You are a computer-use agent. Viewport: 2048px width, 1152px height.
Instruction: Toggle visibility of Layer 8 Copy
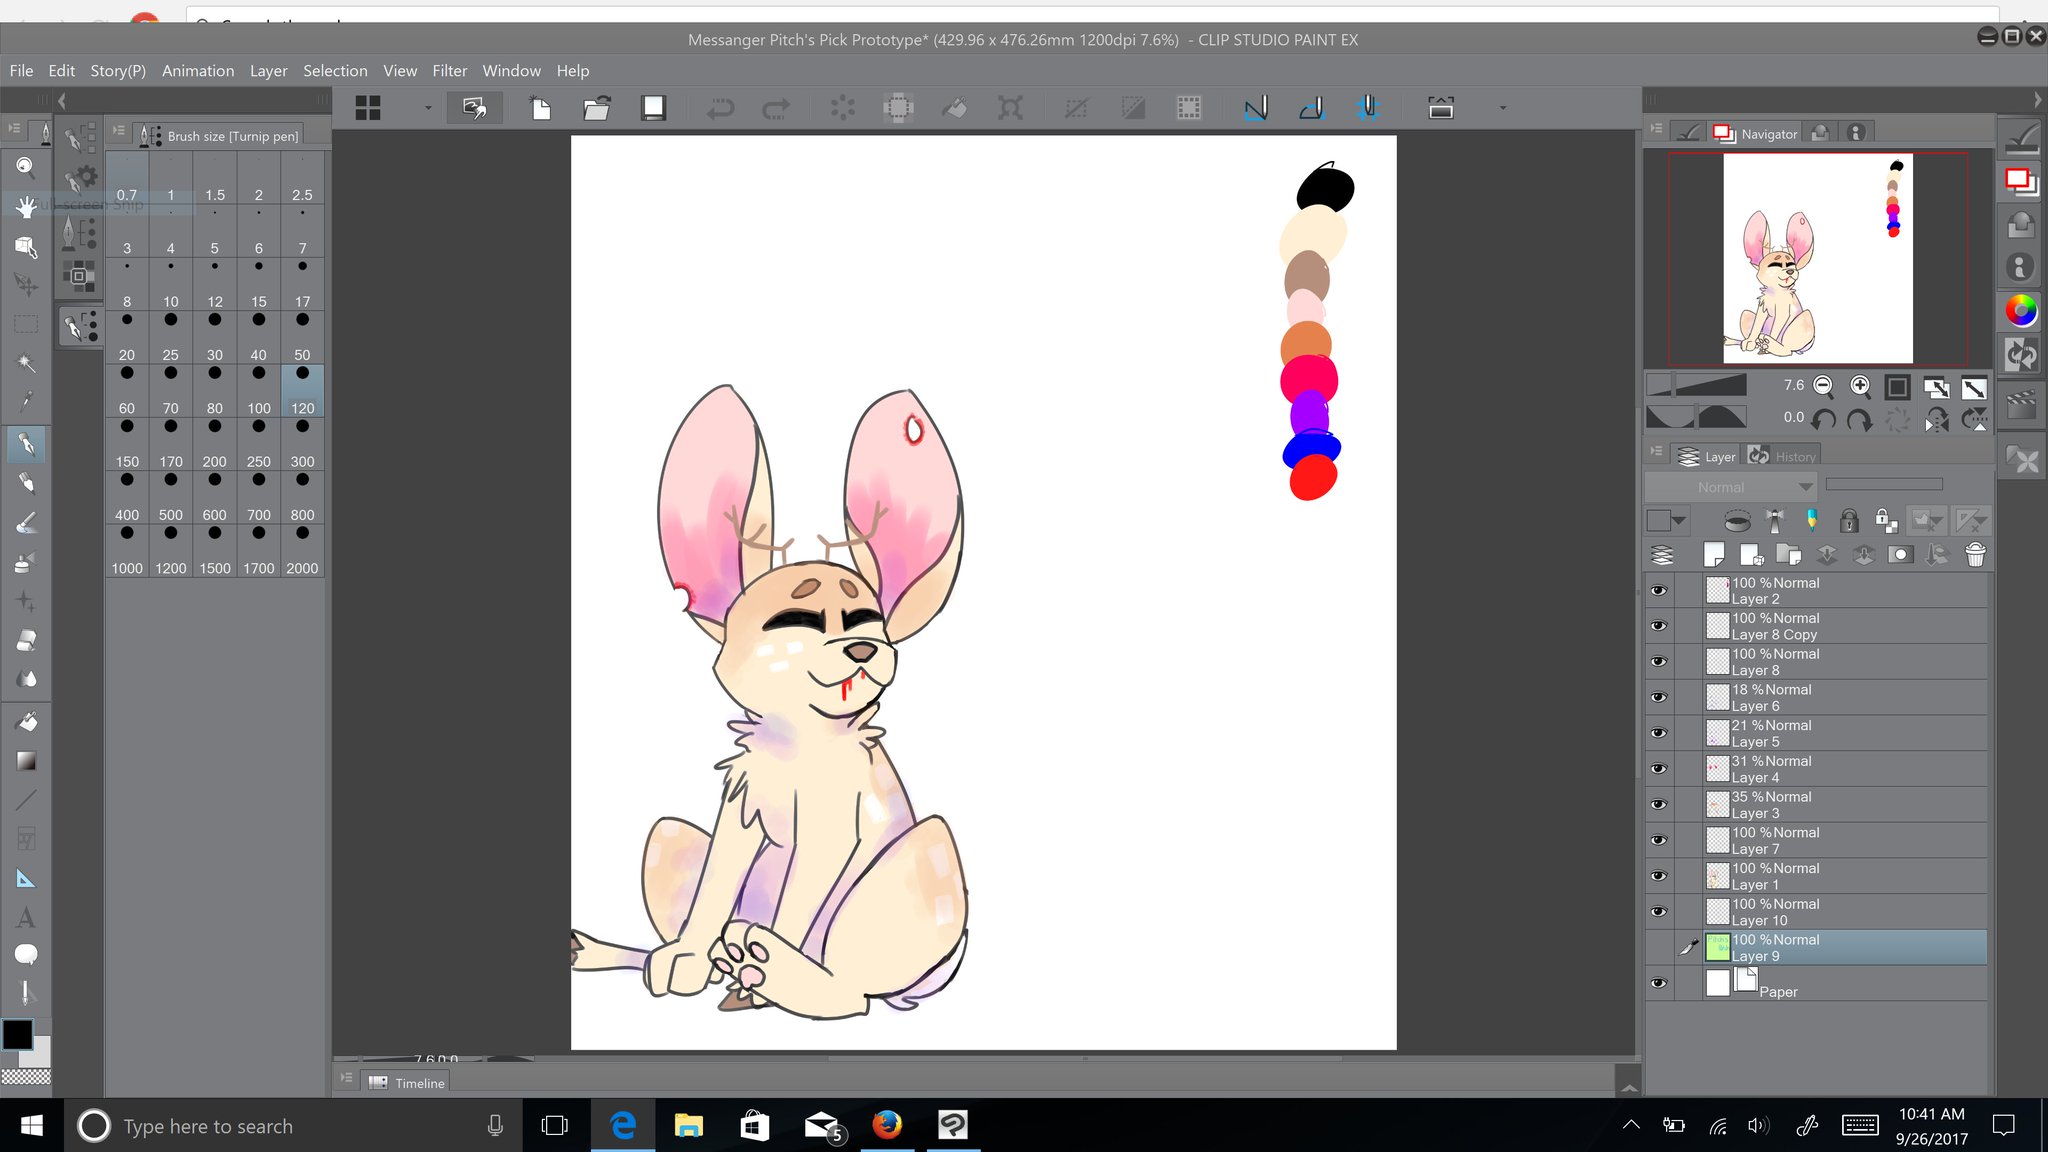(1659, 626)
